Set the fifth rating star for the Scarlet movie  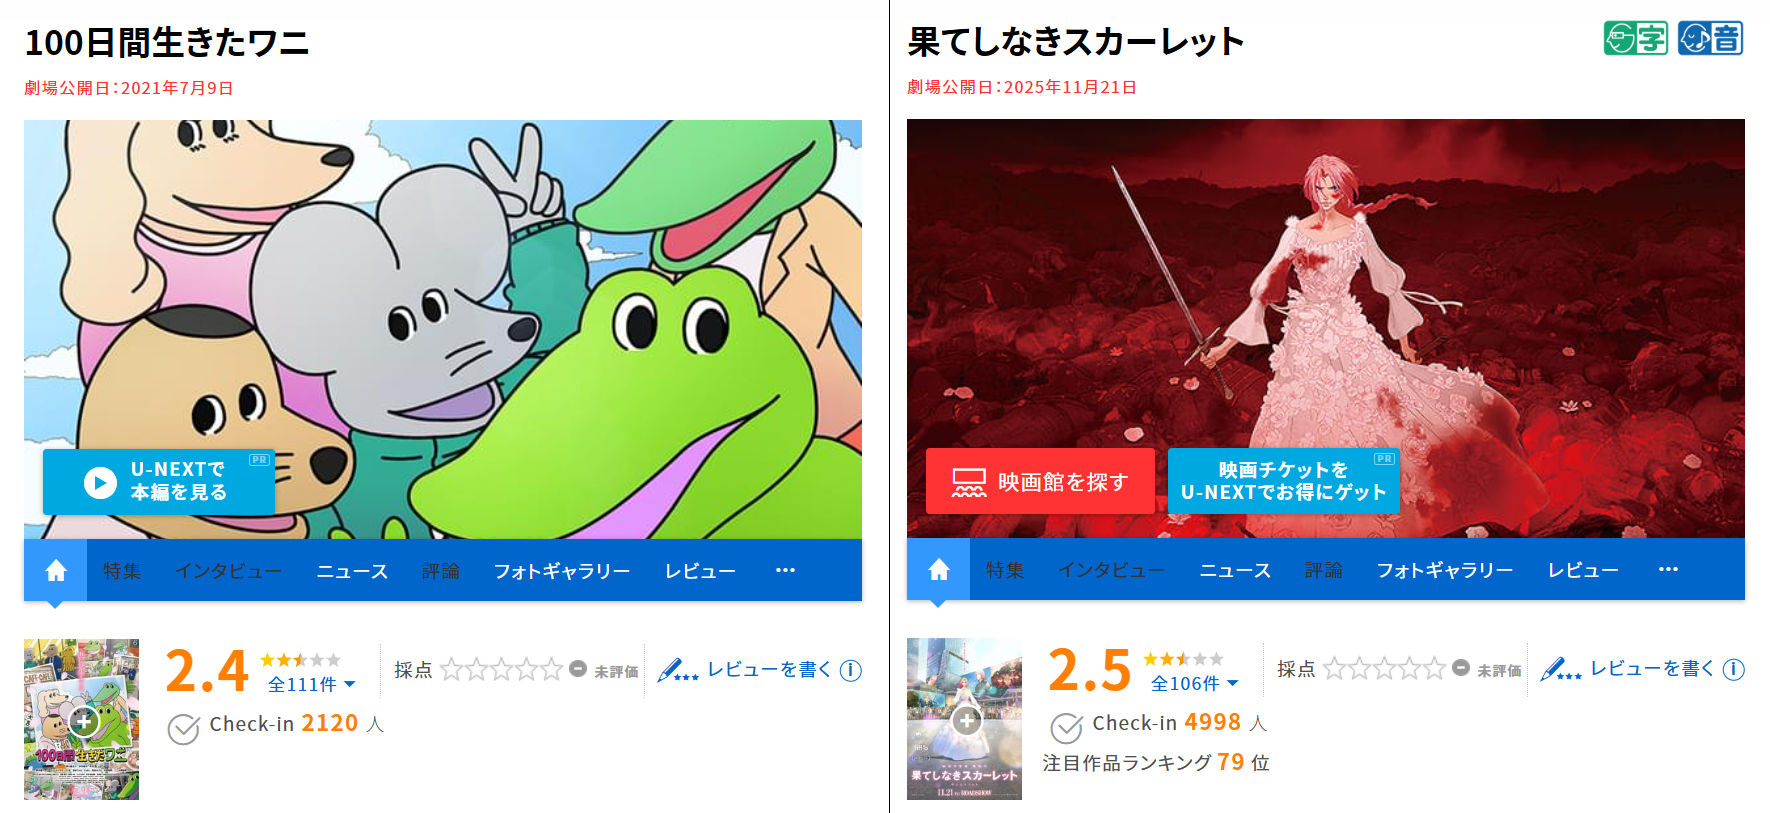[x=1434, y=669]
